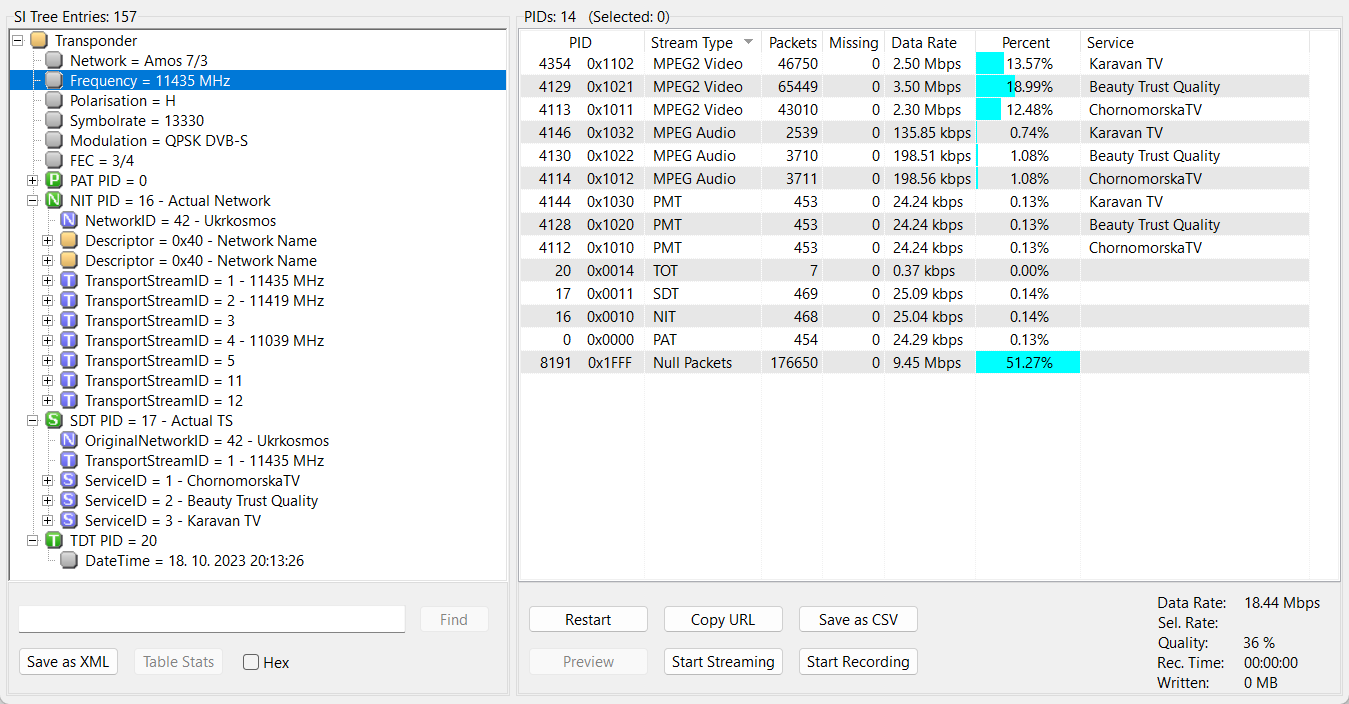Click the T icon of TransportStreamID = 4

tap(68, 341)
